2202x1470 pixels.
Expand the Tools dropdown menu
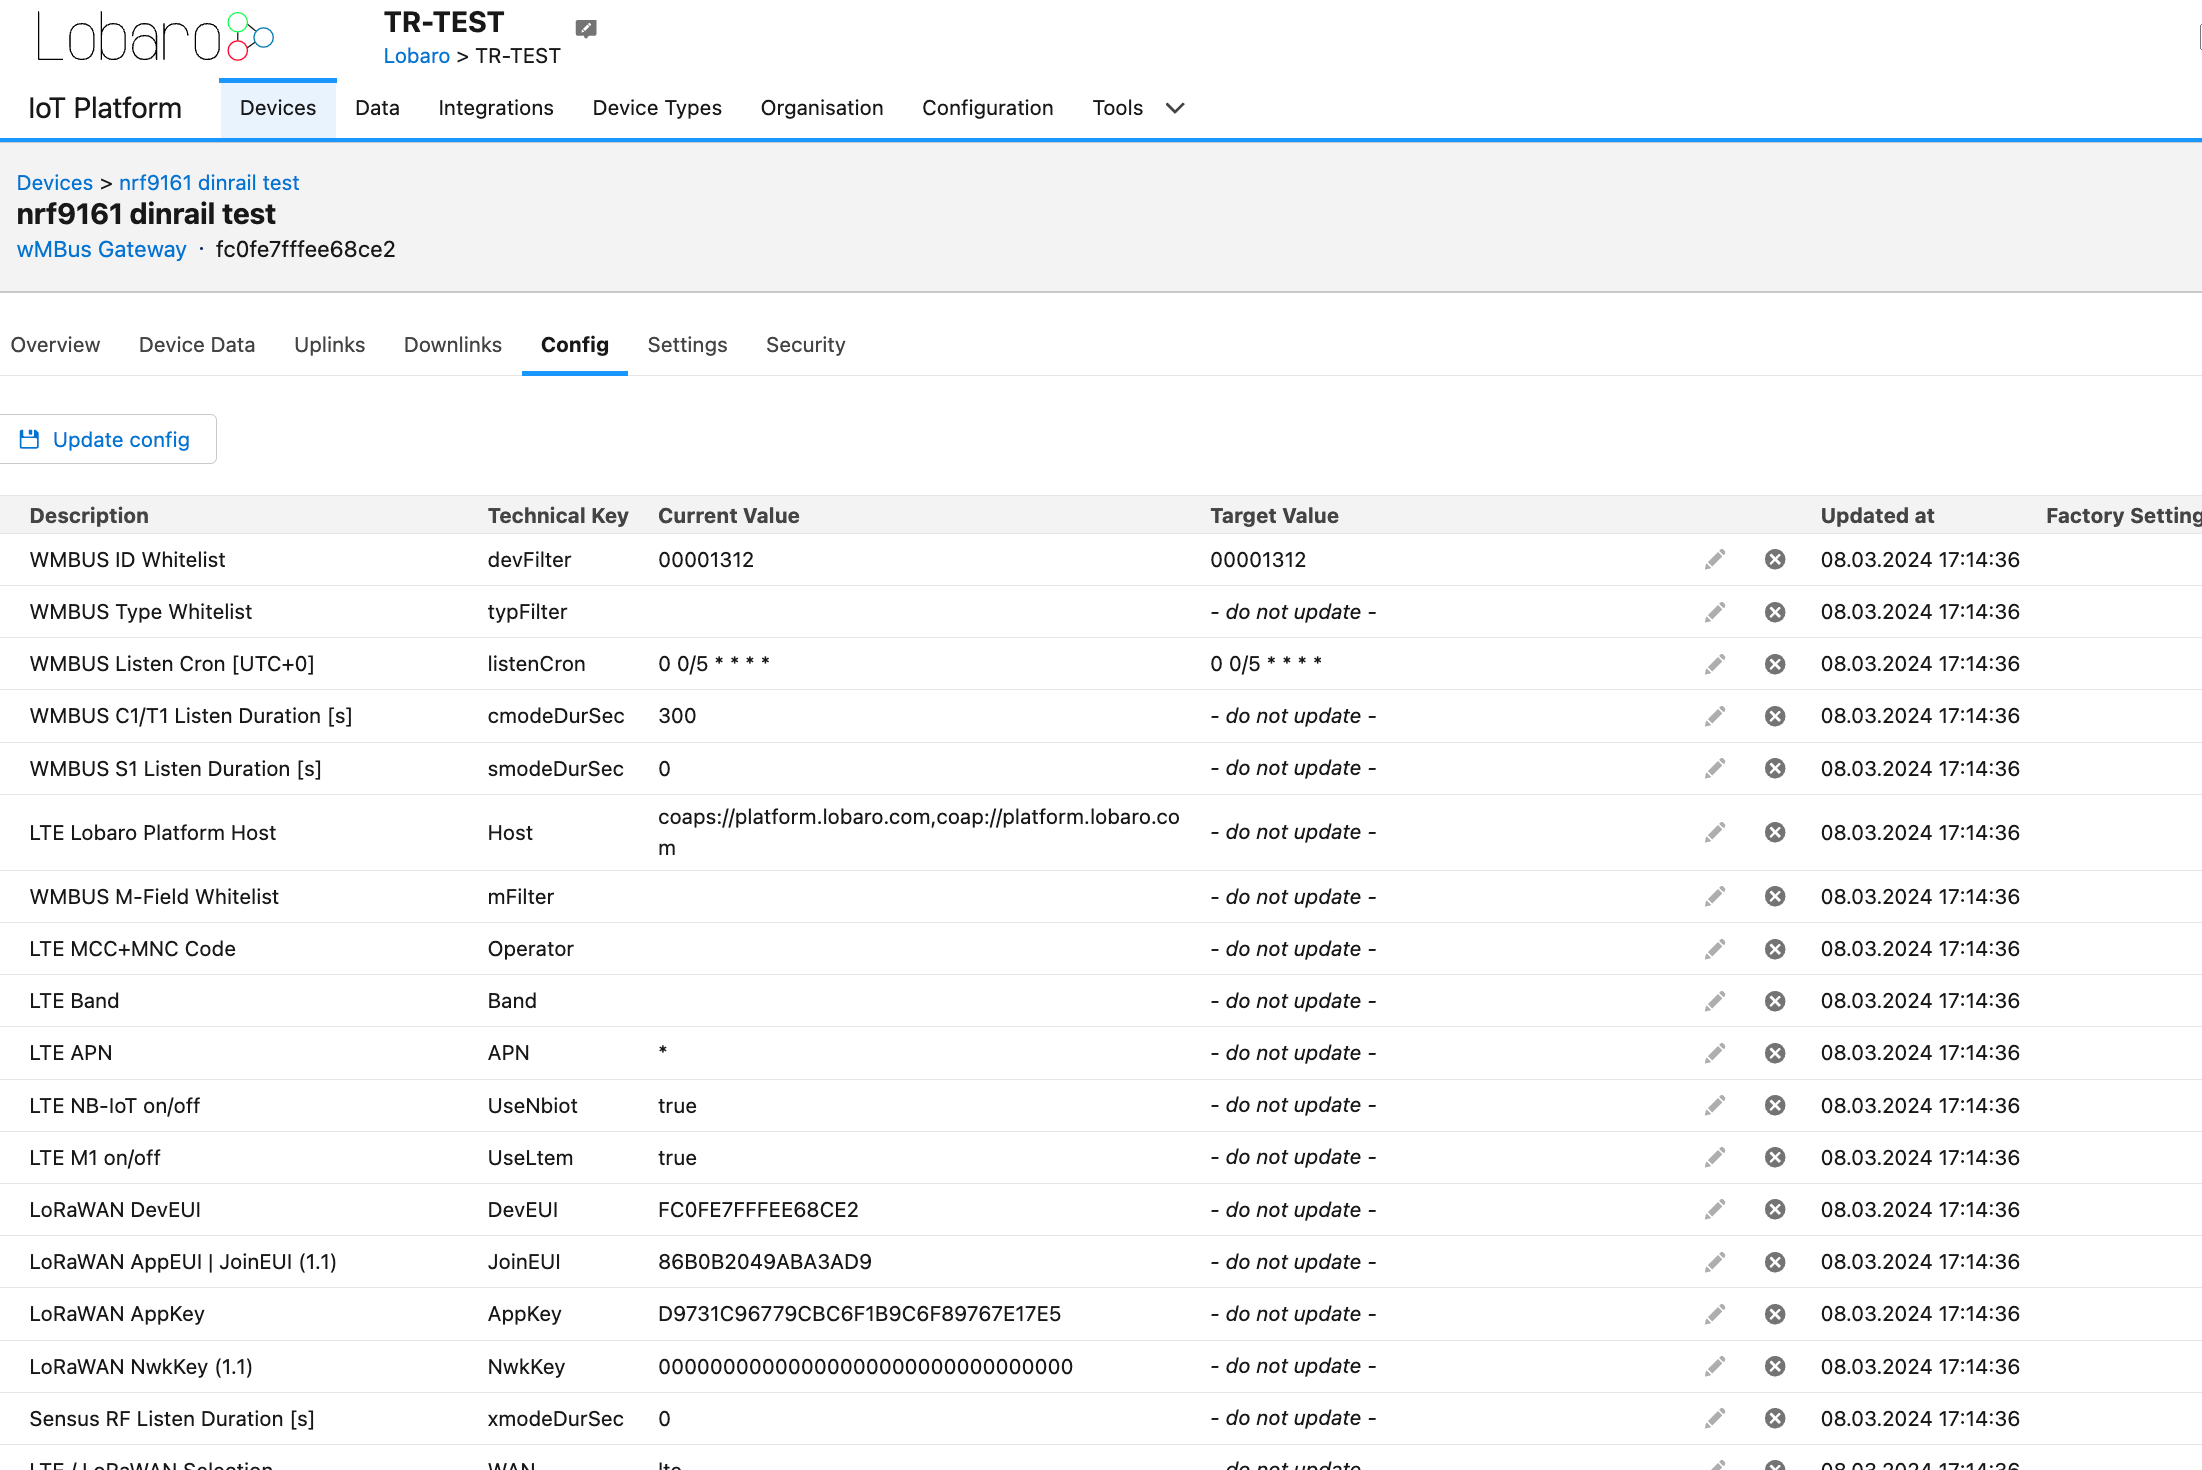tap(1137, 108)
